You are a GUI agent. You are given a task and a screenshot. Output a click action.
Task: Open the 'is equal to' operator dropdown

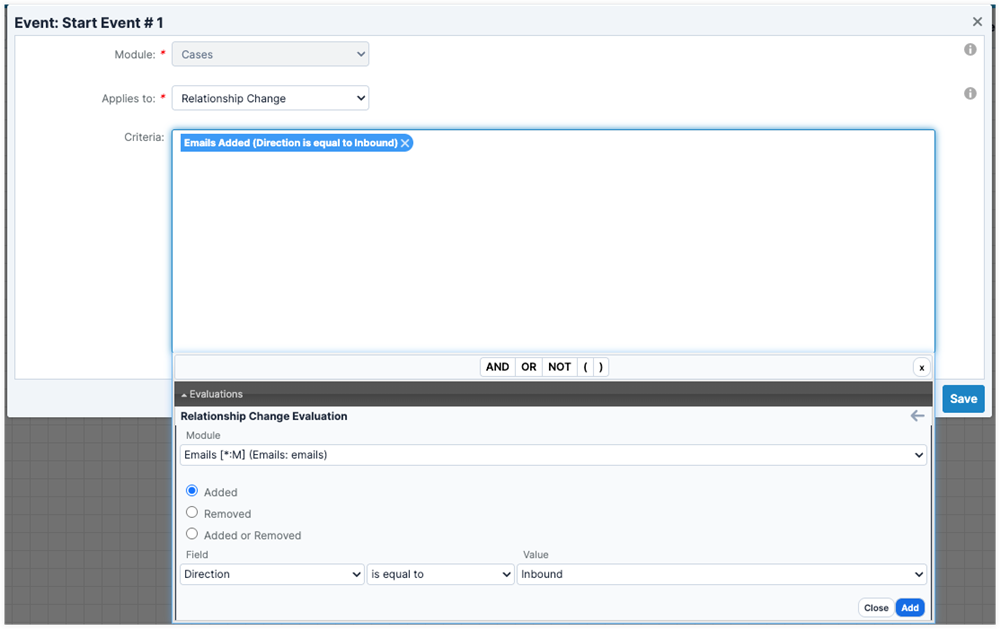coord(440,574)
